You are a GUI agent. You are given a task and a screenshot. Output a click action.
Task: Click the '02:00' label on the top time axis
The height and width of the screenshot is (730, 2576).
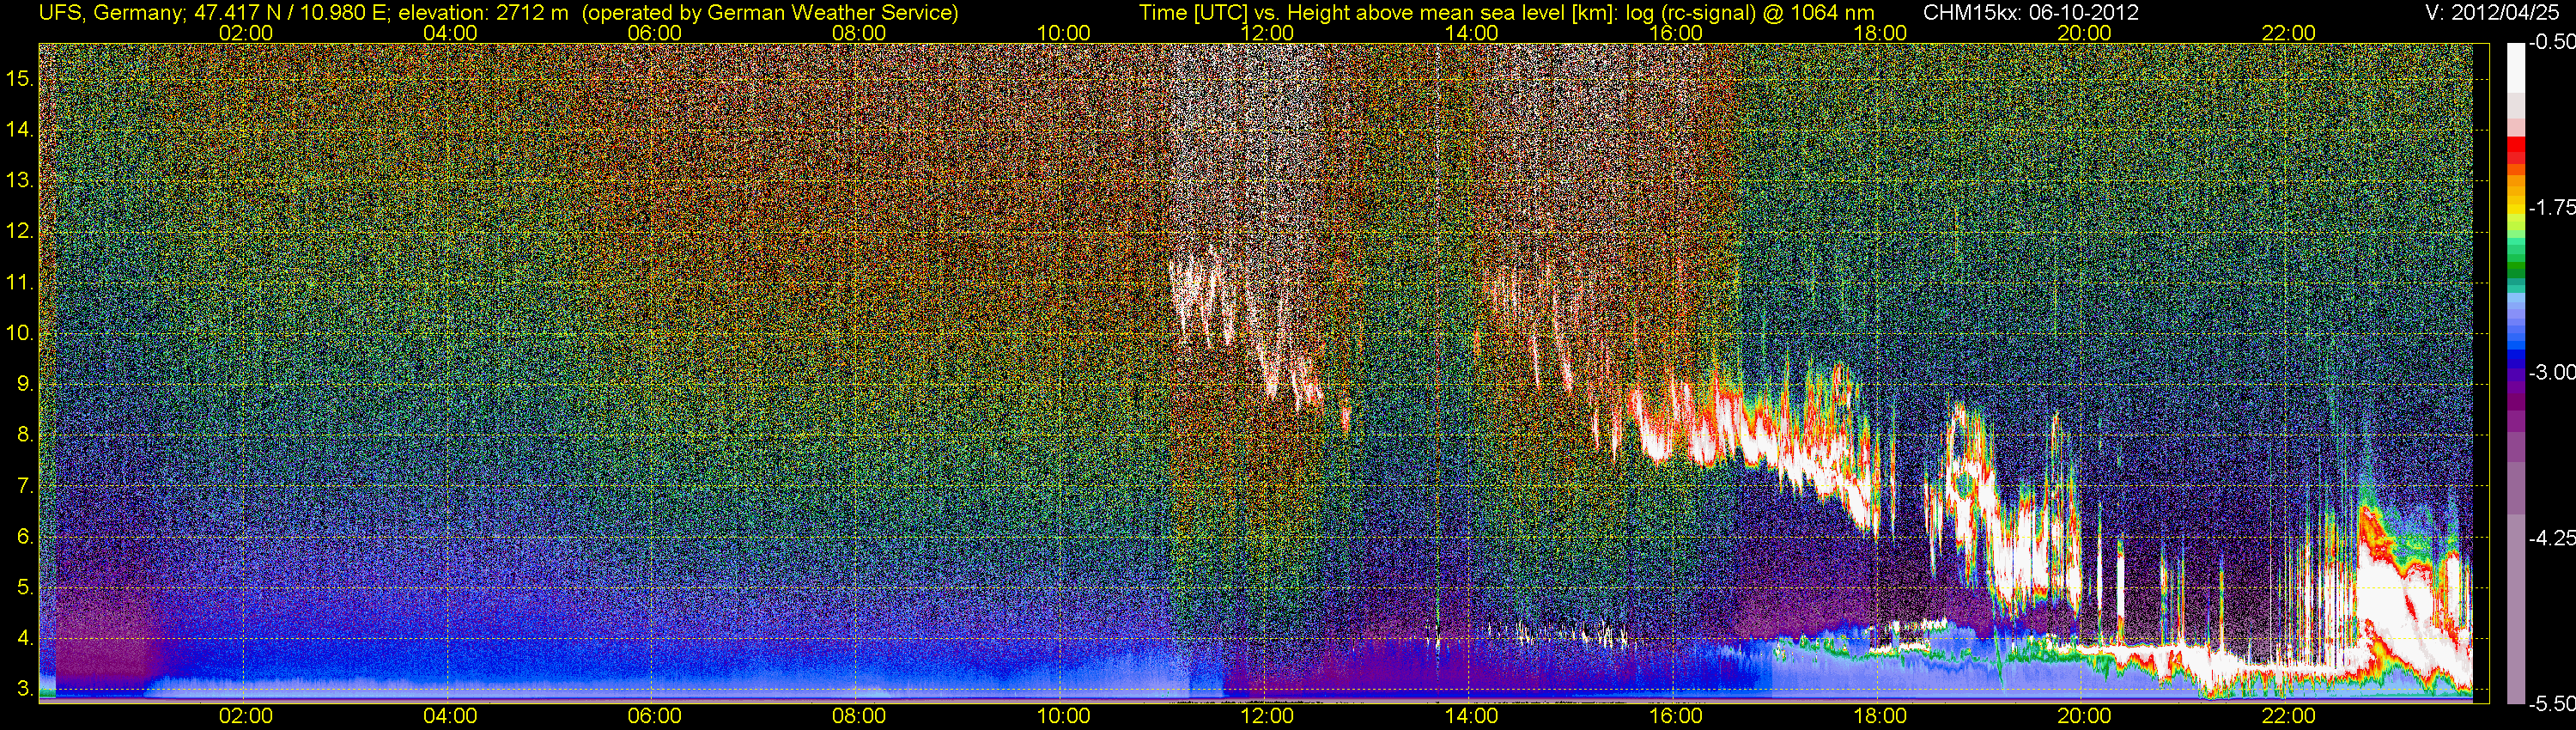click(x=246, y=33)
